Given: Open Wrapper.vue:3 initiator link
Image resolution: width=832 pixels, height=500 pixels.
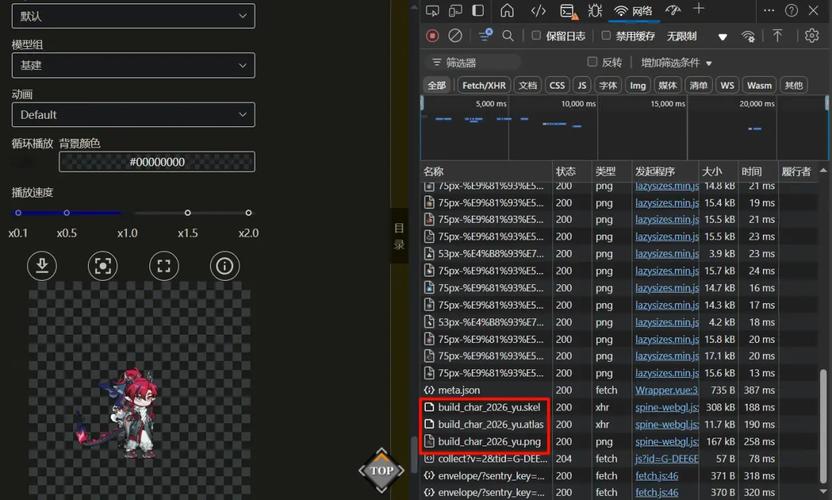Looking at the screenshot, I should click(x=666, y=390).
